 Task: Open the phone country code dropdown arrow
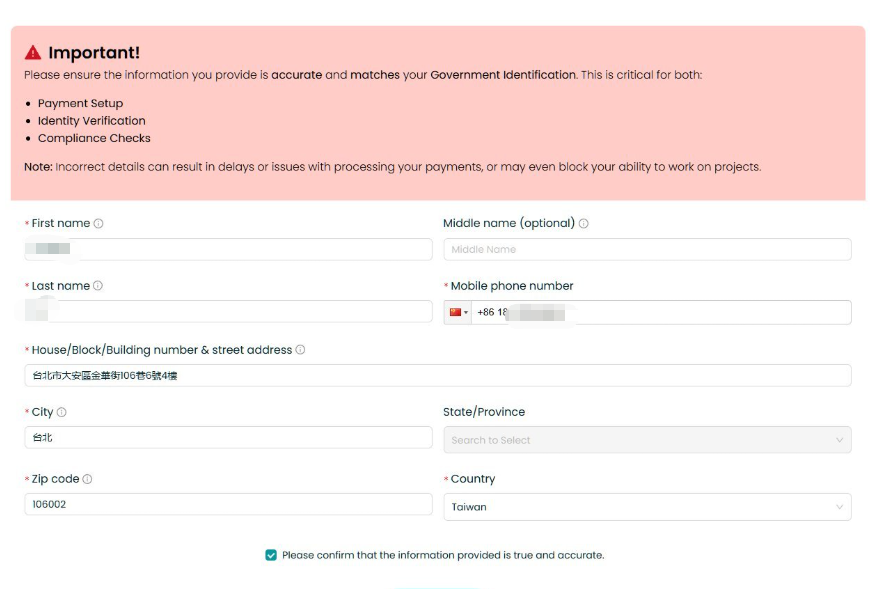[x=466, y=313]
